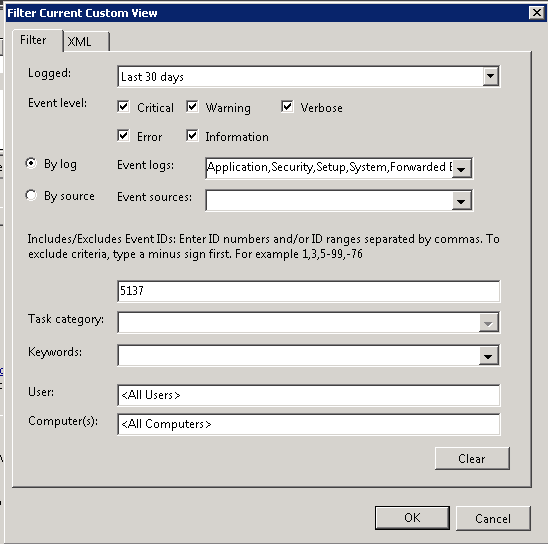Disable the Verbose event level checkbox
548x544 pixels.
[287, 107]
